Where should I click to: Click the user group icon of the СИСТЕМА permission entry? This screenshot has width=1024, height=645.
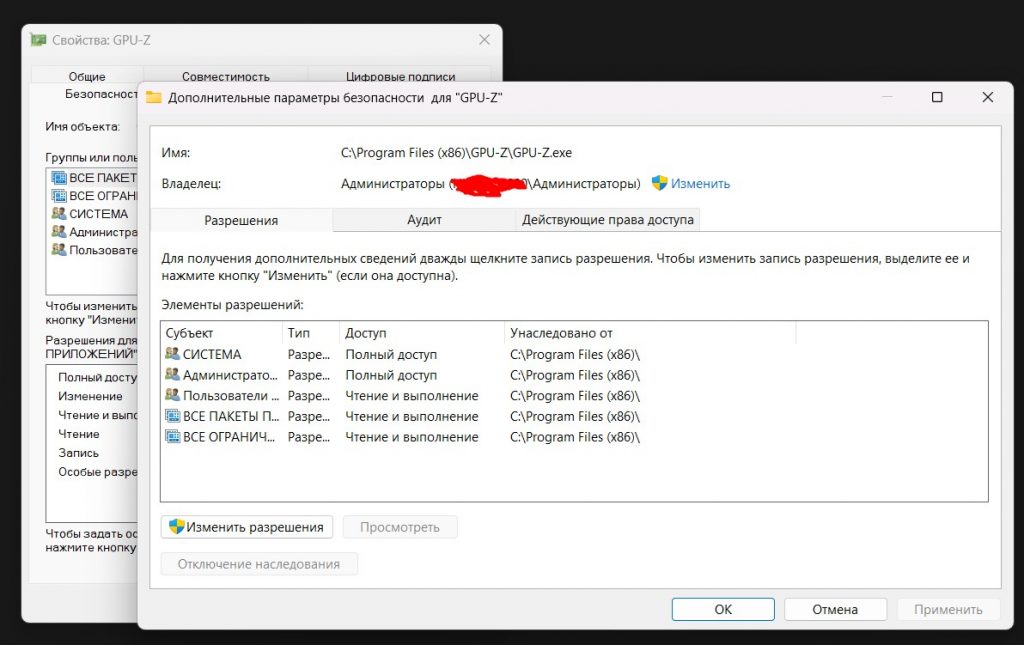(172, 354)
